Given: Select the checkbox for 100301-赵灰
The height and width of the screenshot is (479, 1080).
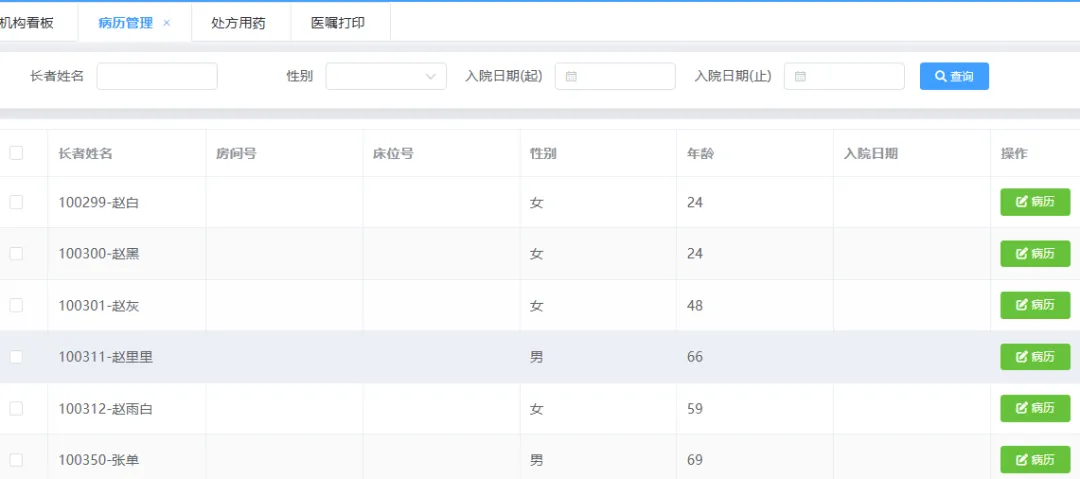Looking at the screenshot, I should [16, 305].
